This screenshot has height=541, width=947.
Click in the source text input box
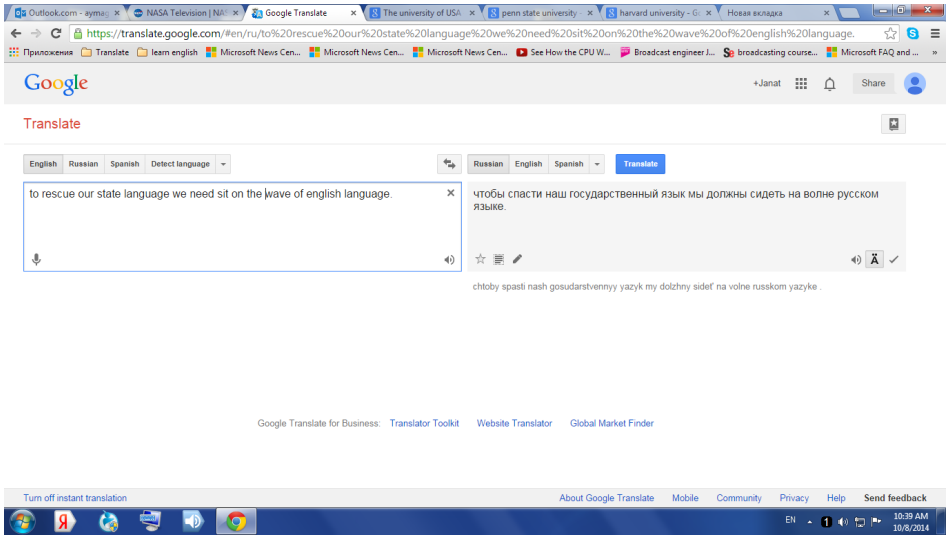click(x=242, y=226)
